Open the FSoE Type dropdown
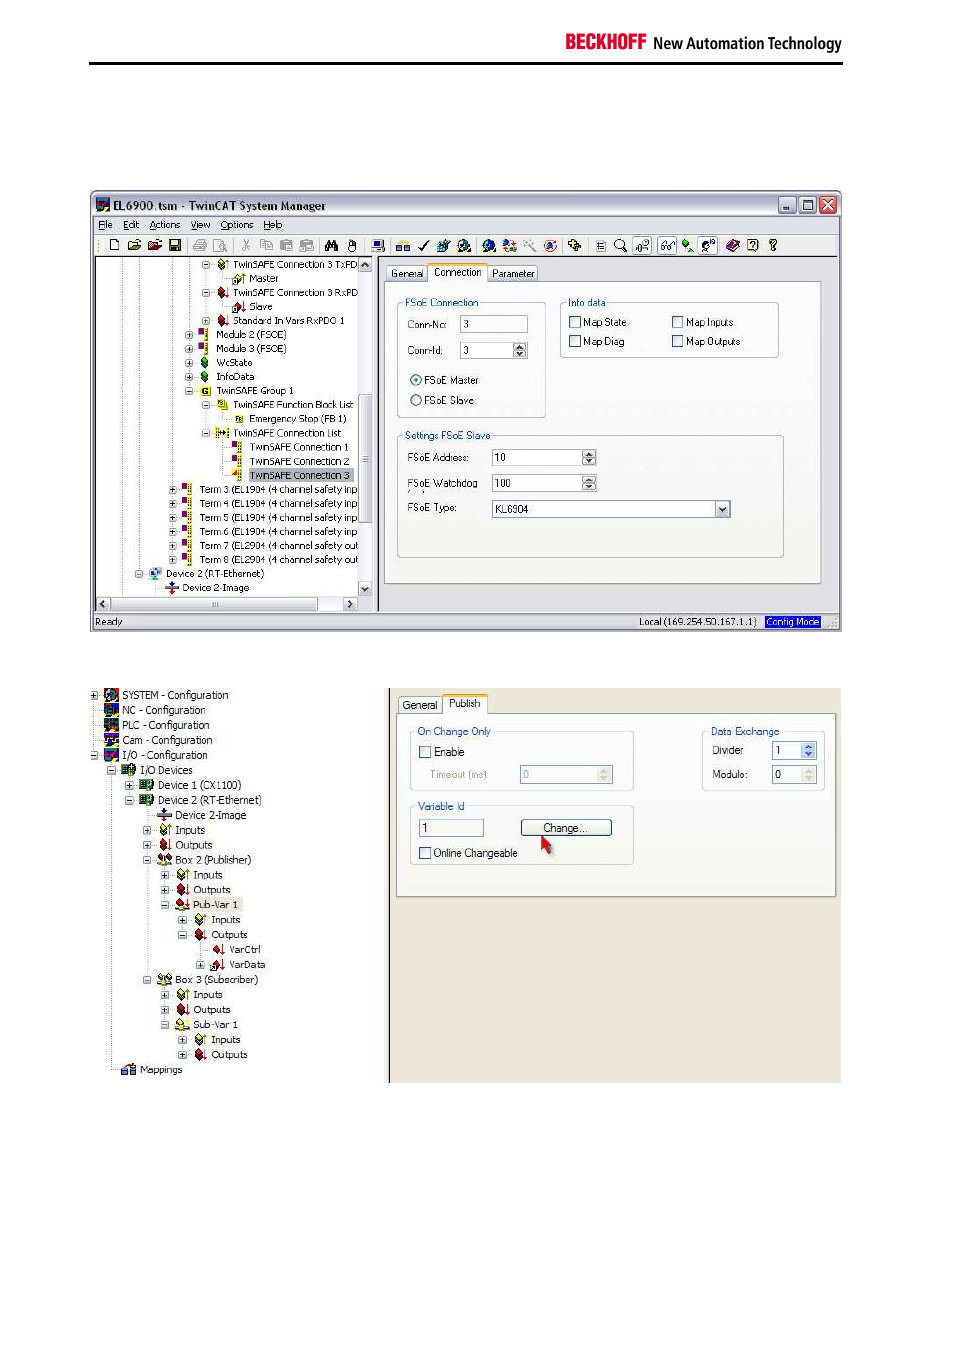Screen dimensions: 954x1351 point(723,509)
